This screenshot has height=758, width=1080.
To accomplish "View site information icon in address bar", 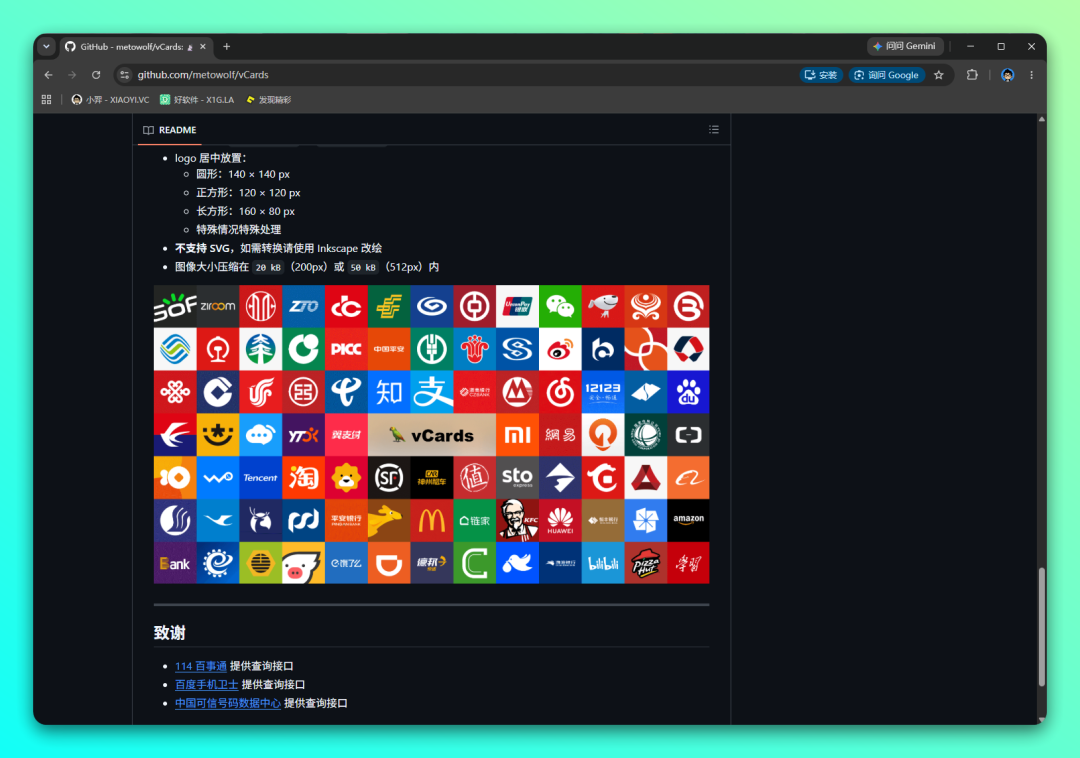I will click(x=125, y=75).
